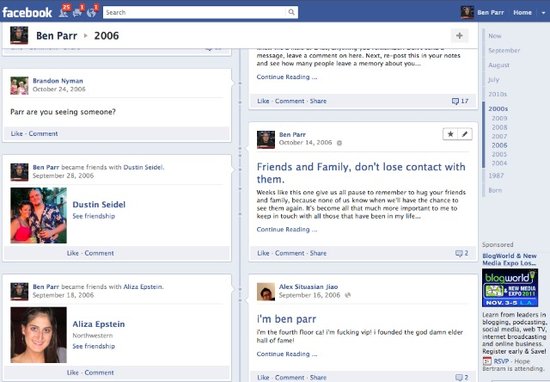Click the search magnifier icon
The image size is (550, 382).
point(291,12)
